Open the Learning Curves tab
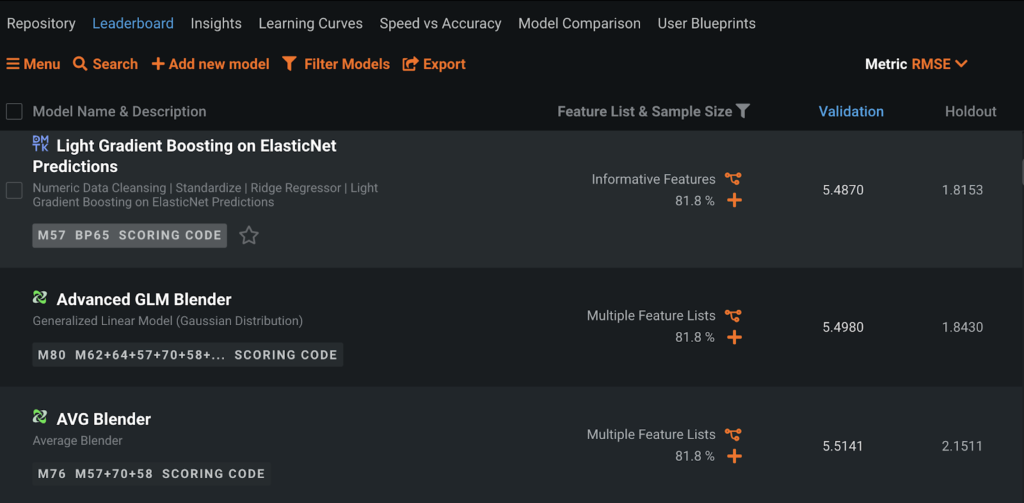The image size is (1024, 503). pos(311,23)
